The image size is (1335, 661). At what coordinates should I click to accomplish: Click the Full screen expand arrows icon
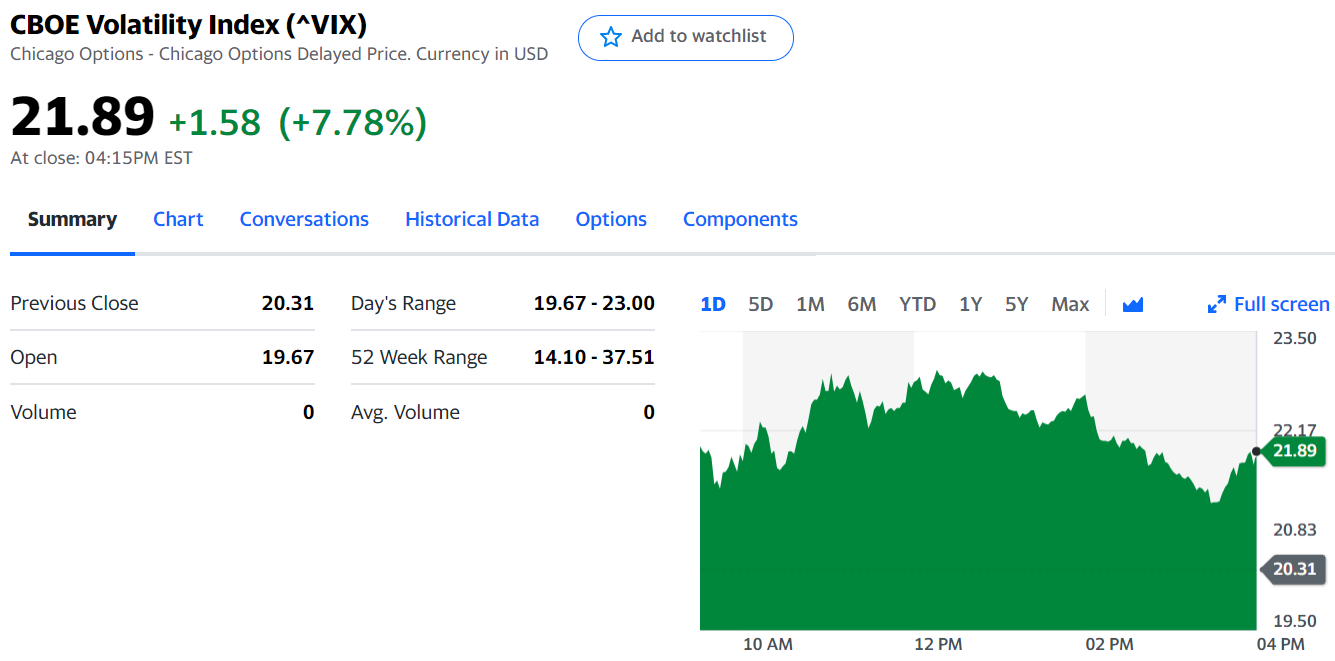(1217, 304)
